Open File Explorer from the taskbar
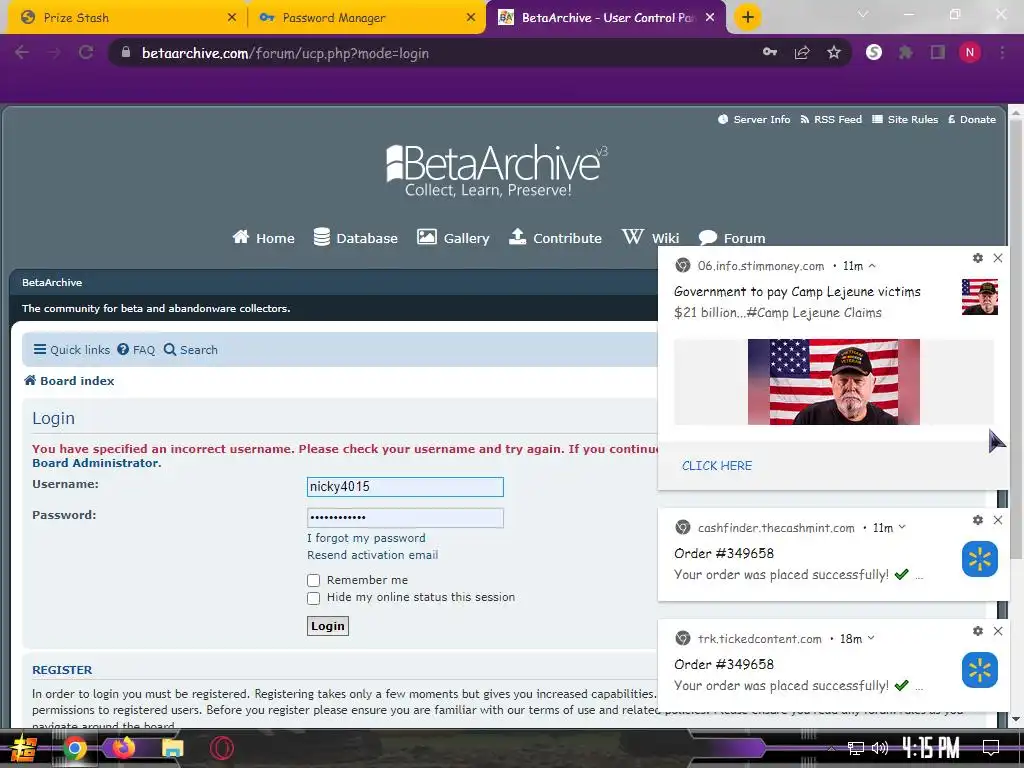The width and height of the screenshot is (1024, 768). (x=172, y=748)
